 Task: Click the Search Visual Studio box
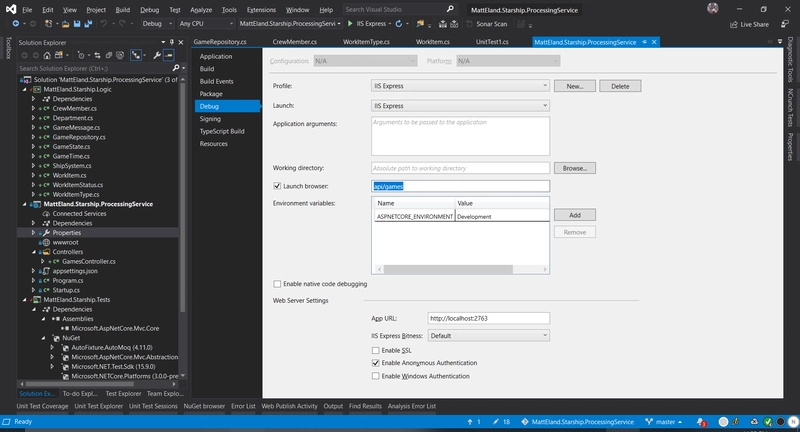coord(399,9)
